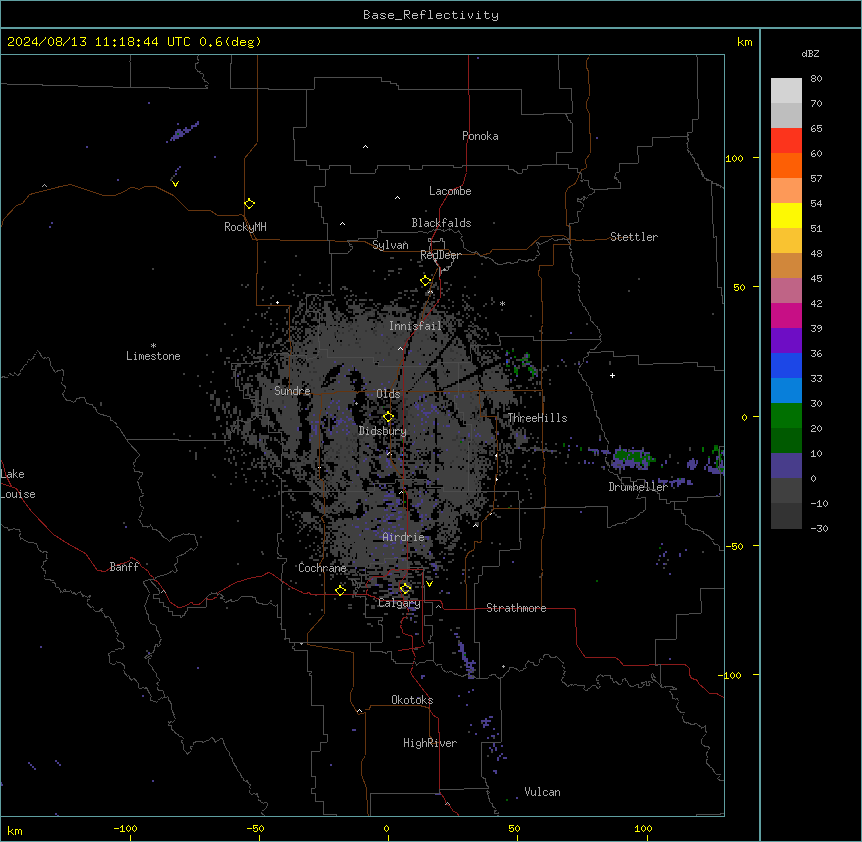Click yellow diamond marker below Cochrane
The height and width of the screenshot is (842, 862).
click(x=340, y=590)
